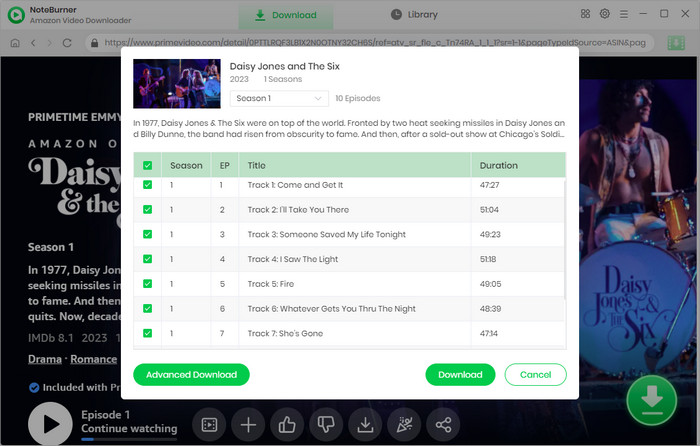
Task: Uncheck Track 6: Whatever Gets You Thru The Night
Action: 147,308
